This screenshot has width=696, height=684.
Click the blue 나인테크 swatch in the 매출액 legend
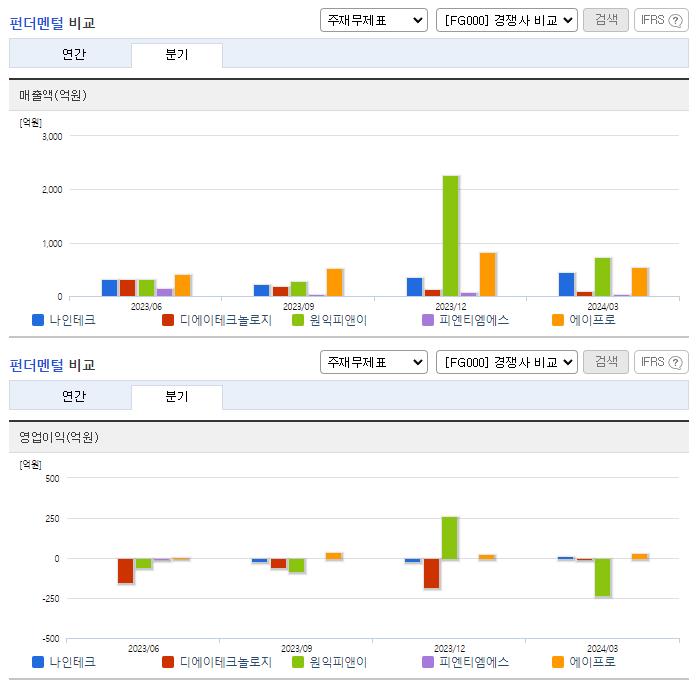(x=38, y=320)
